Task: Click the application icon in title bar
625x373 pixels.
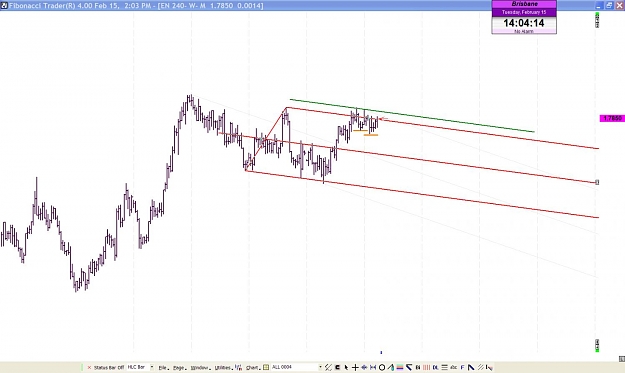Action: (x=4, y=6)
